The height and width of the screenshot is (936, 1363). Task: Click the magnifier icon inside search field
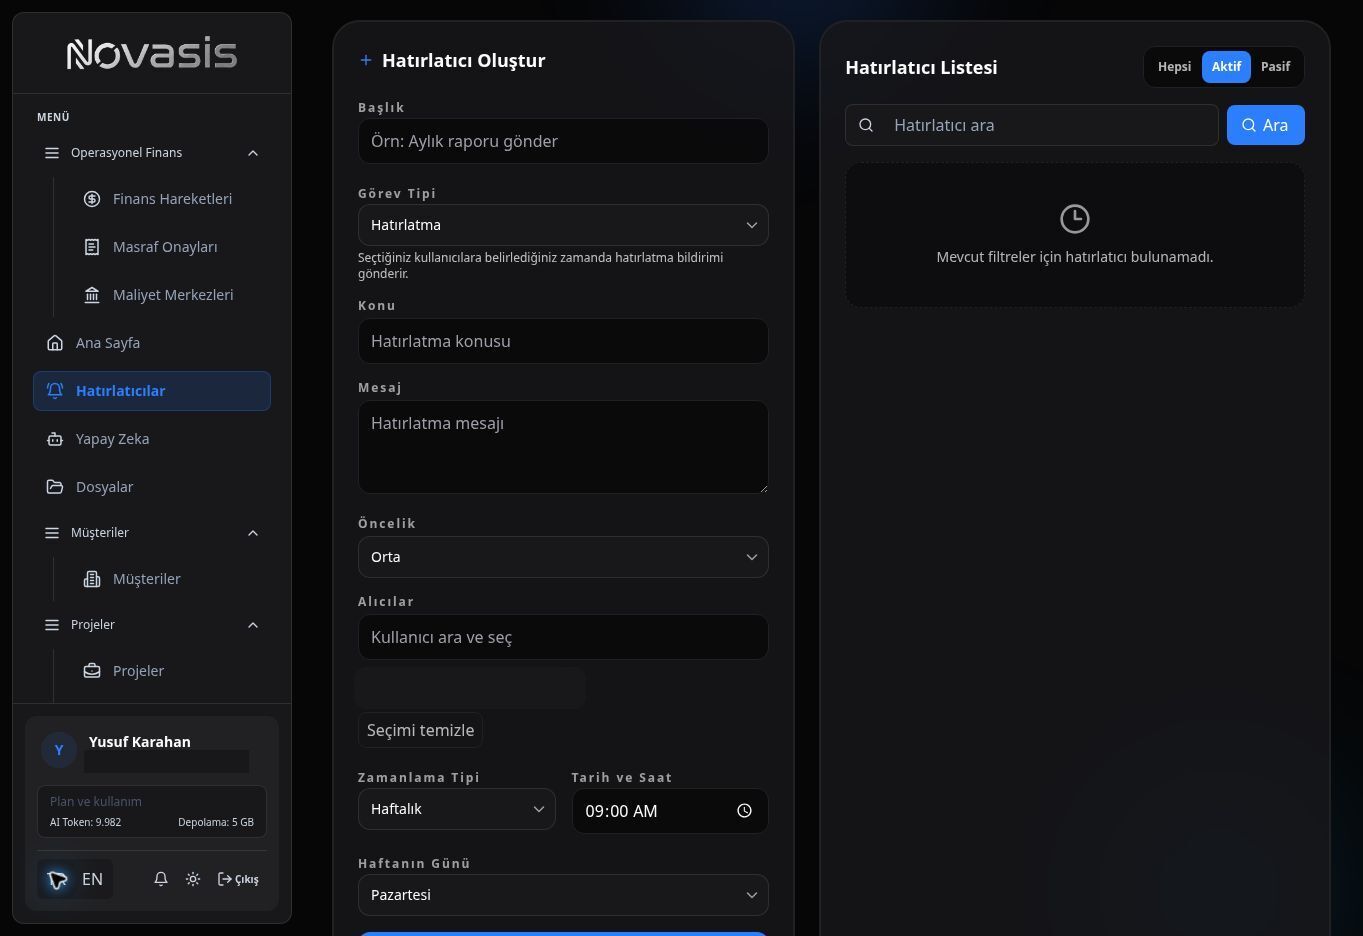[867, 125]
